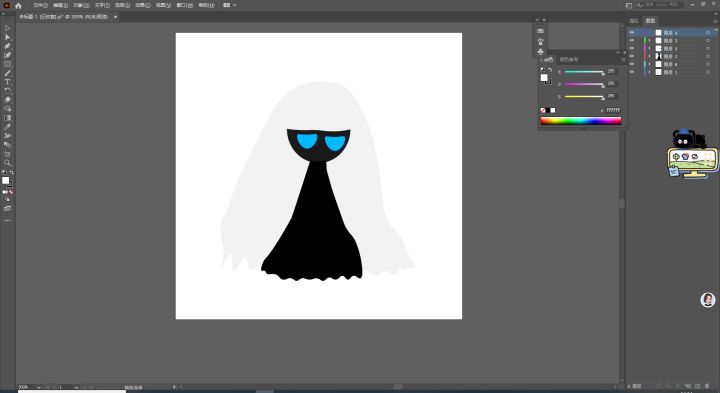Select the Eyedropper tool
720x393 pixels.
(7, 127)
